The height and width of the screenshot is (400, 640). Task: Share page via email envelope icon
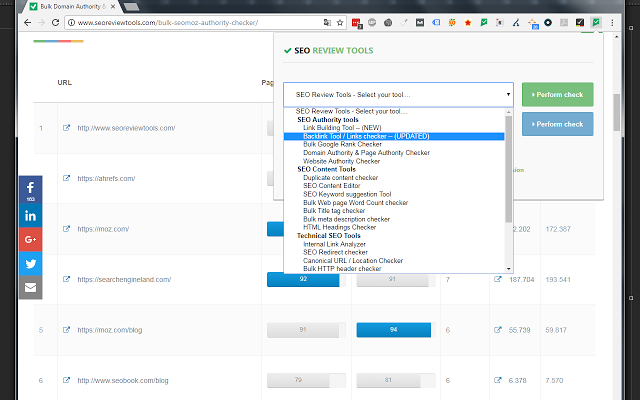click(30, 288)
